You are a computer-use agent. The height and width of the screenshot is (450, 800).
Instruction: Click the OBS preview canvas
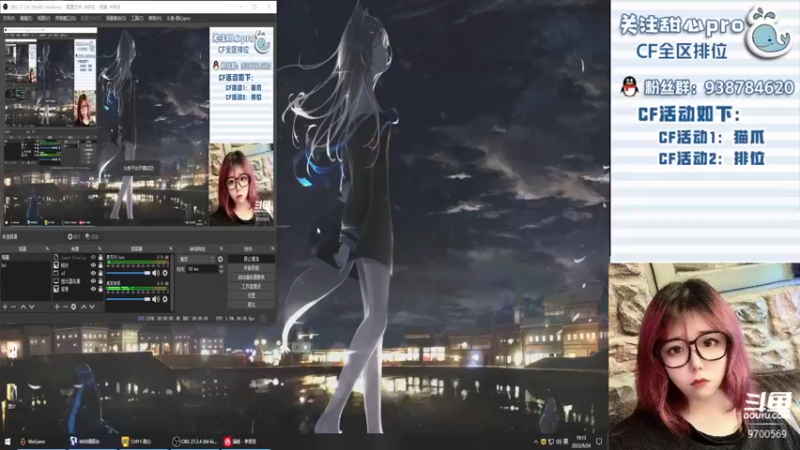pyautogui.click(x=140, y=126)
